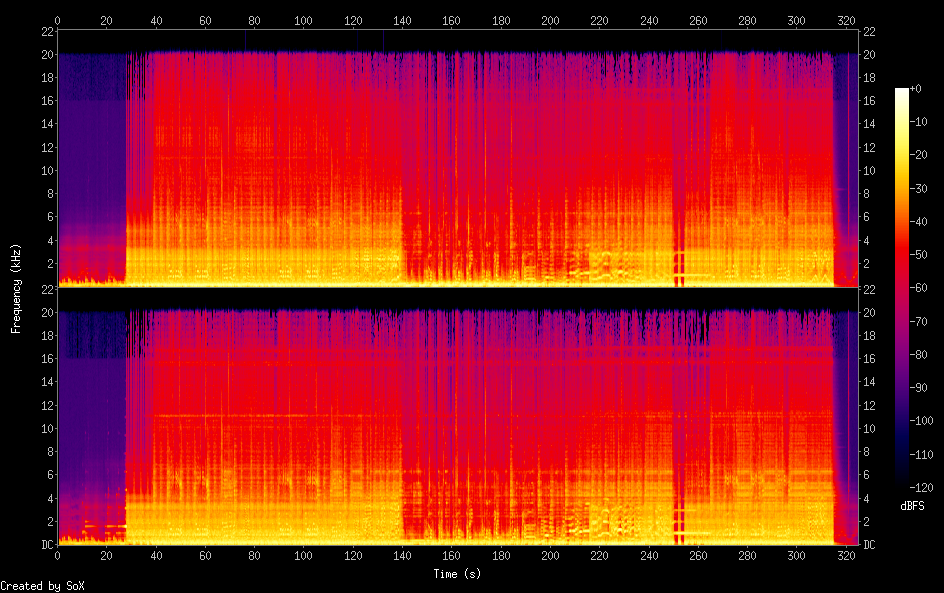Click the '-90' color scale label
The width and height of the screenshot is (944, 593).
pyautogui.click(x=919, y=388)
